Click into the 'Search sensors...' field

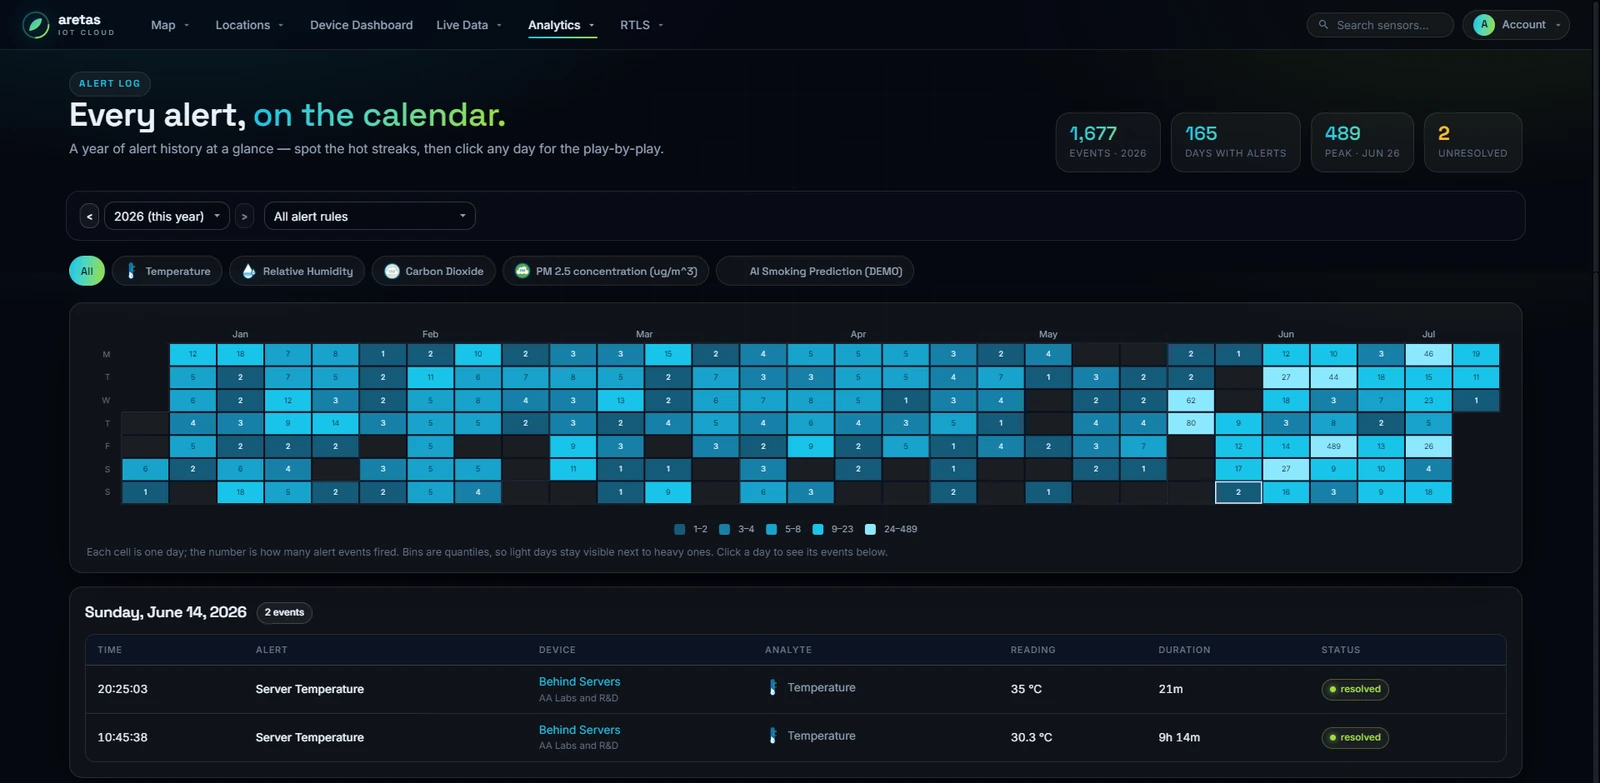1380,25
